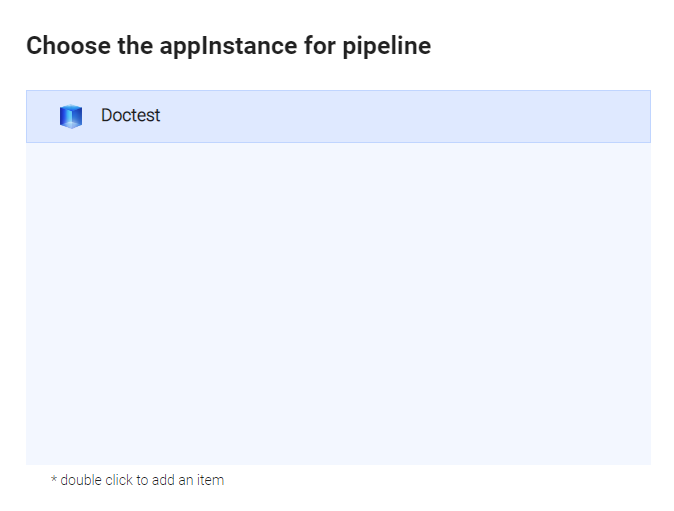Pick the Doctest app instance icon

click(x=70, y=116)
